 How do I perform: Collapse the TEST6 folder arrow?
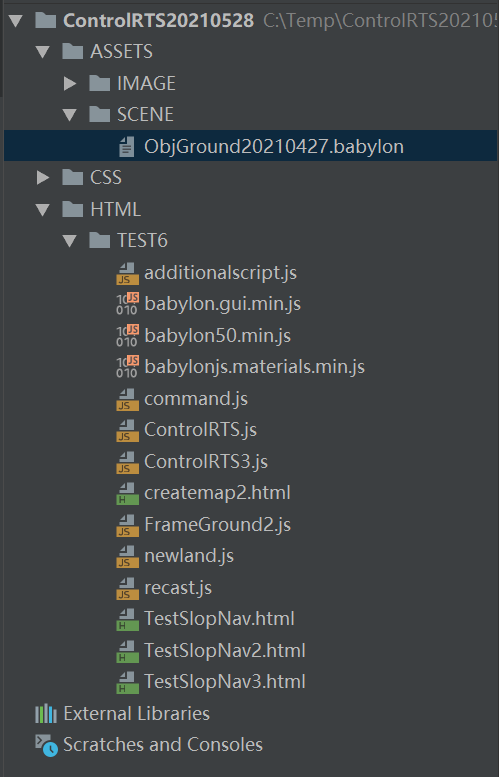tap(70, 241)
